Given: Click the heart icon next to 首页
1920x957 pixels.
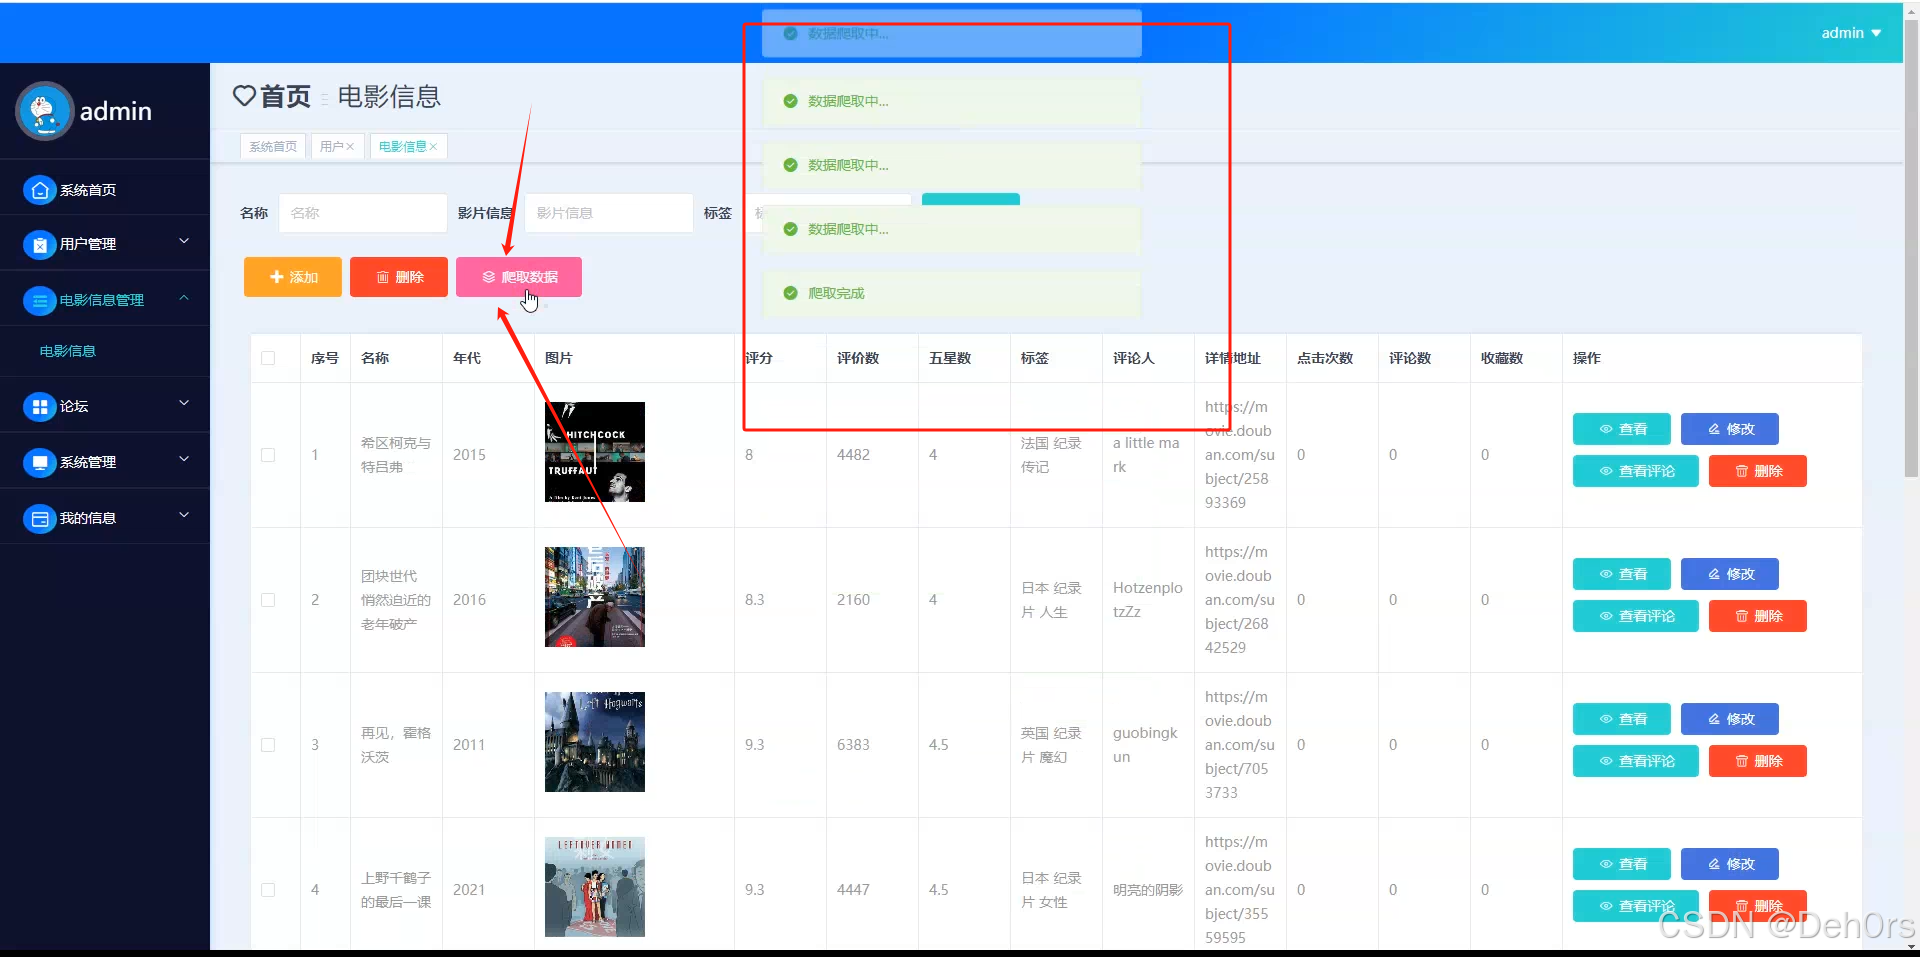Looking at the screenshot, I should pos(243,96).
